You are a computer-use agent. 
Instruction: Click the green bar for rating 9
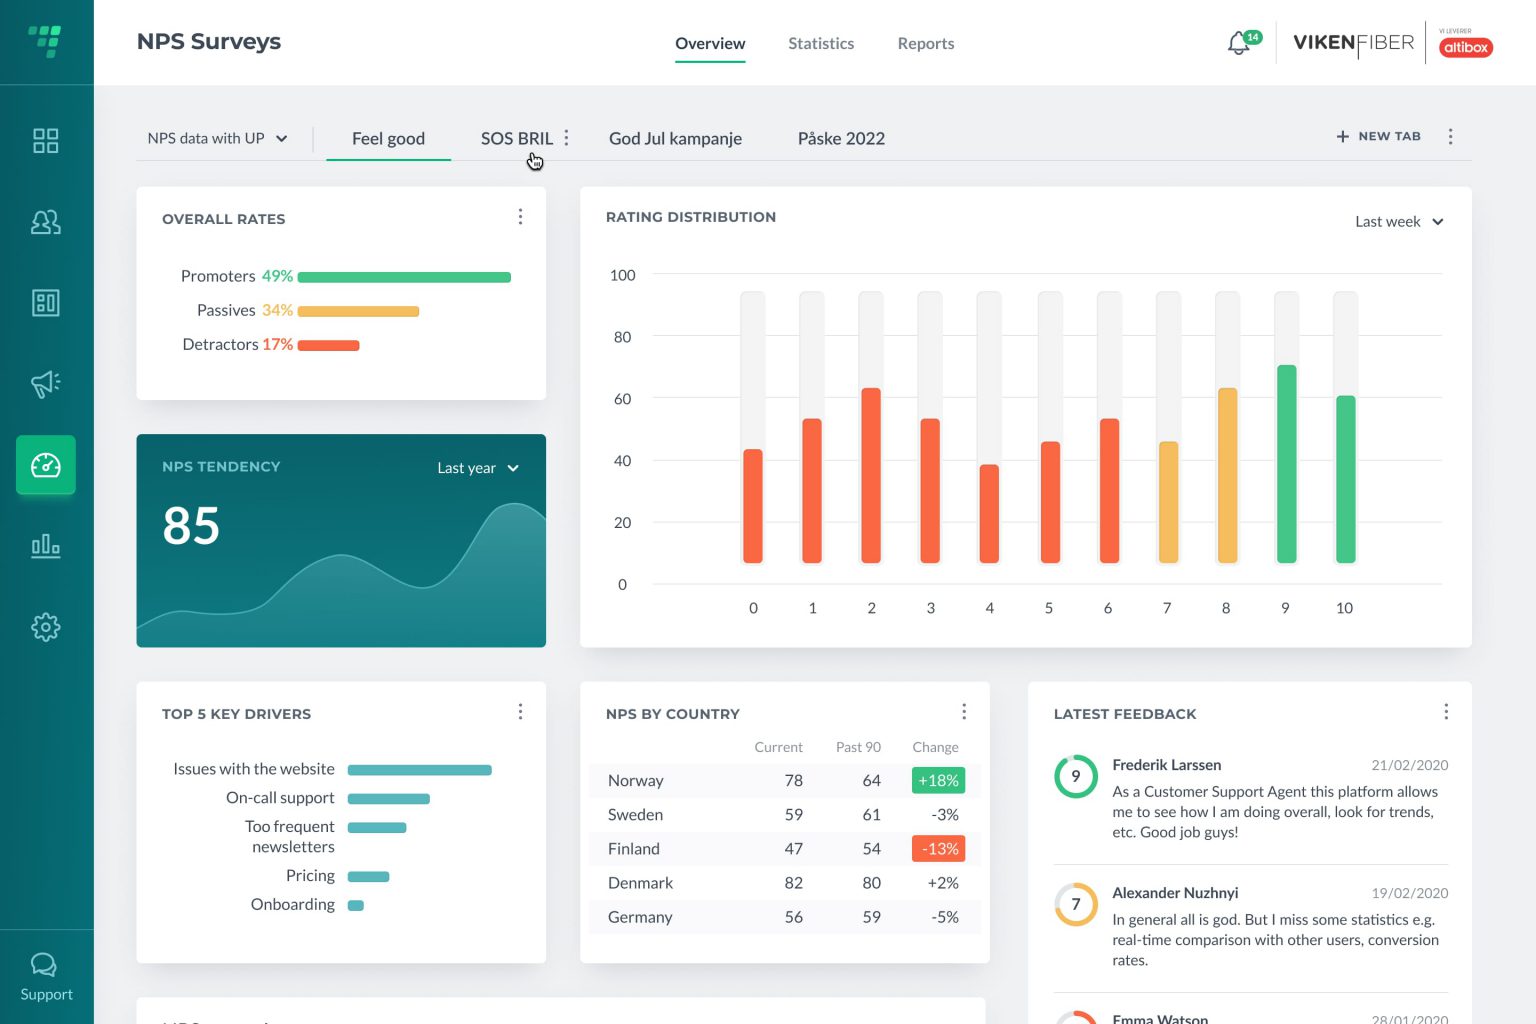pos(1286,464)
